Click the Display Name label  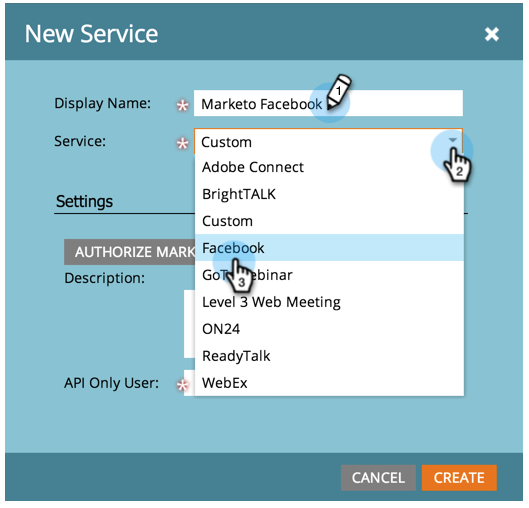coord(103,103)
